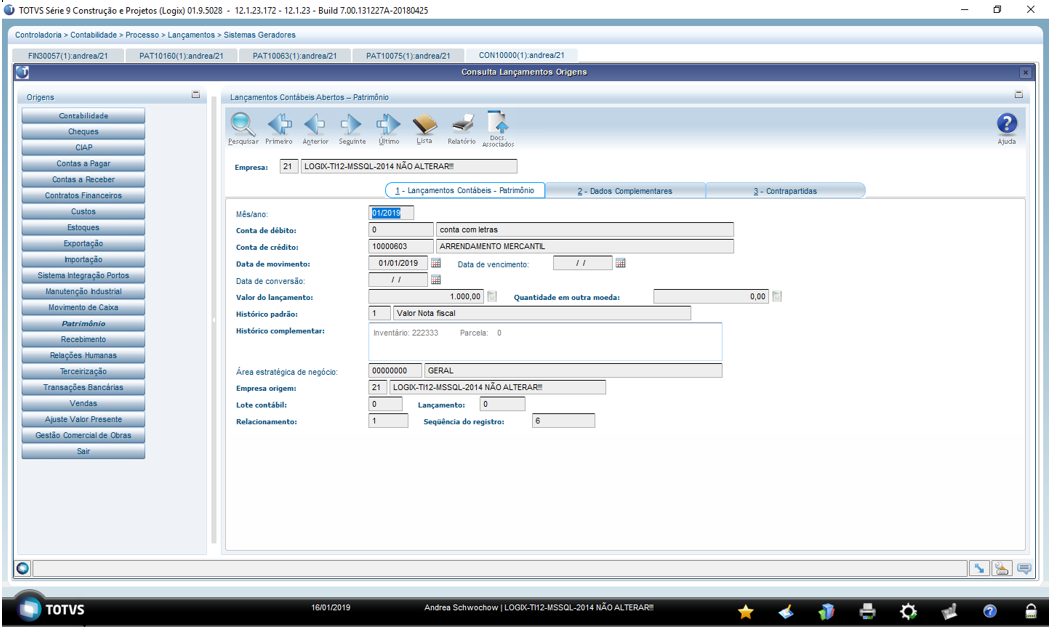This screenshot has width=1054, height=630.
Task: Click the Recebimento origin button
Action: [83, 340]
